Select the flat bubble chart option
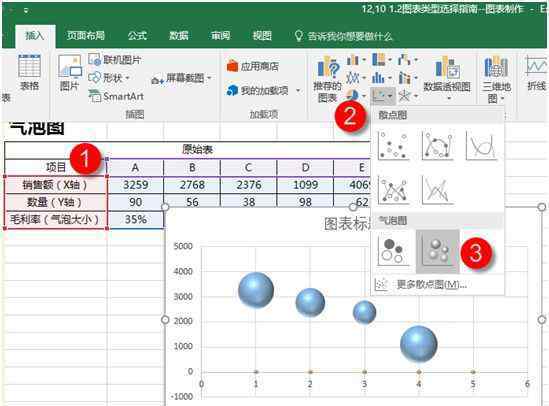The height and width of the screenshot is (406, 549). 394,251
